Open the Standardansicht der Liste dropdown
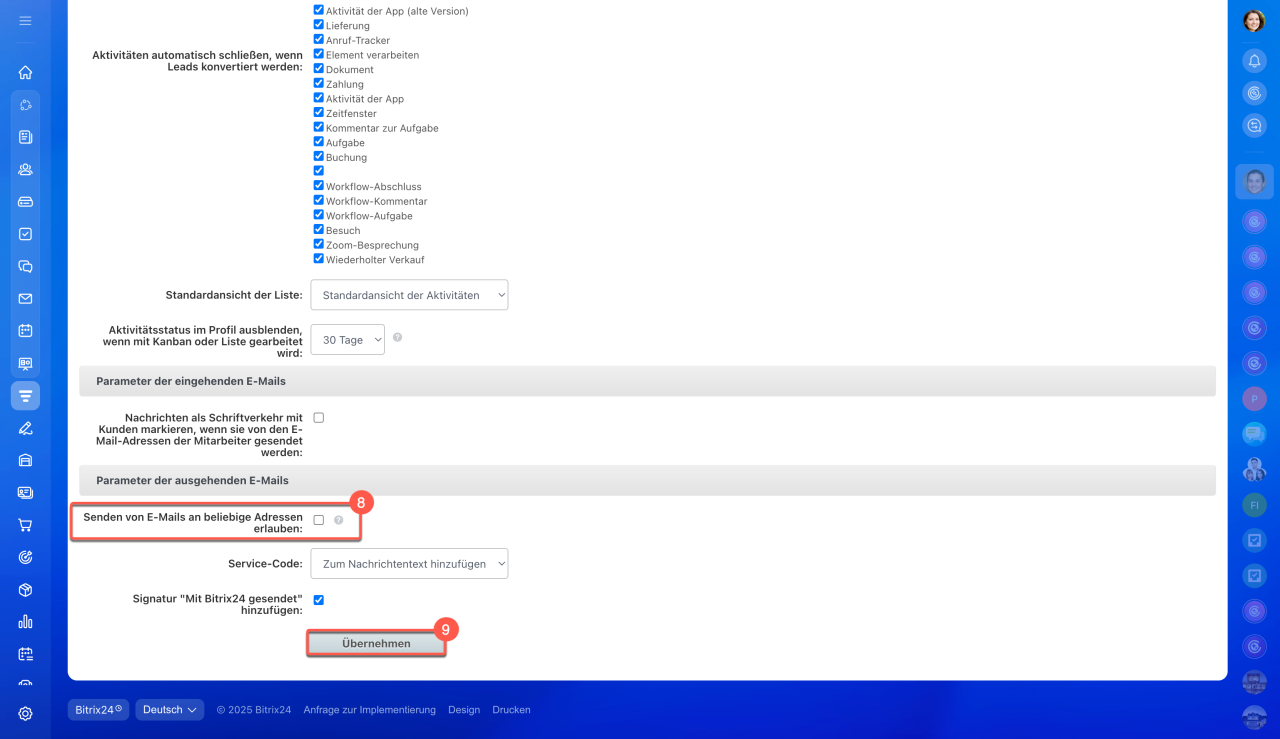 point(409,295)
